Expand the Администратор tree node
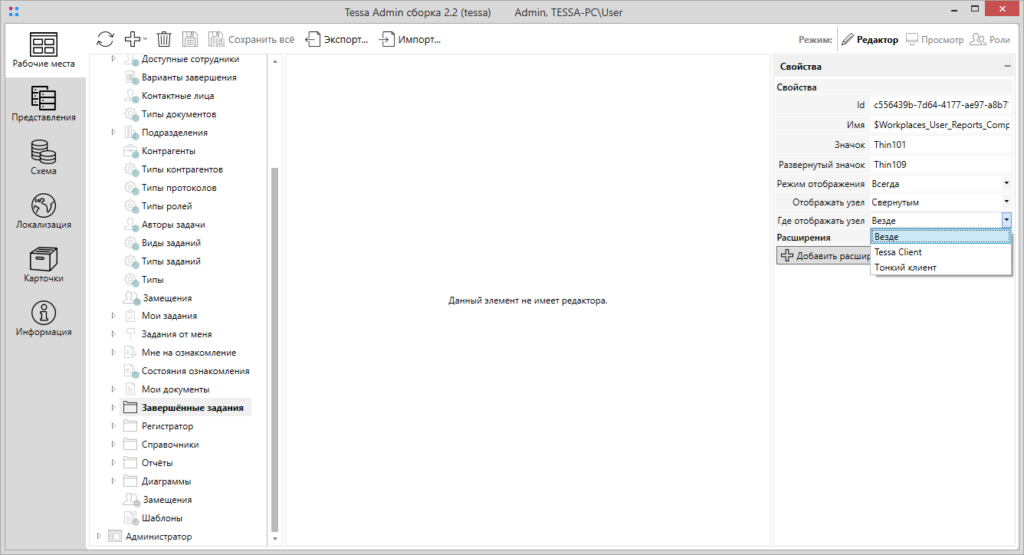 pos(98,537)
